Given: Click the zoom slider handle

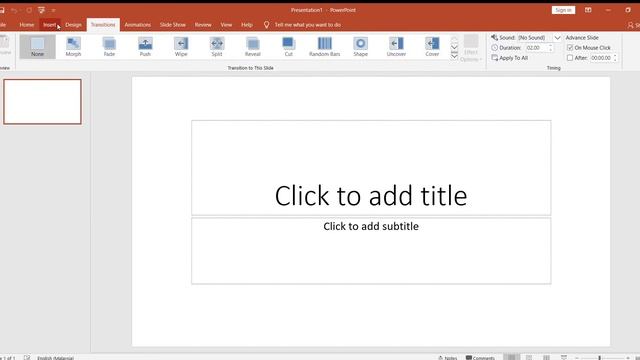Looking at the screenshot, I should click(x=600, y=358).
